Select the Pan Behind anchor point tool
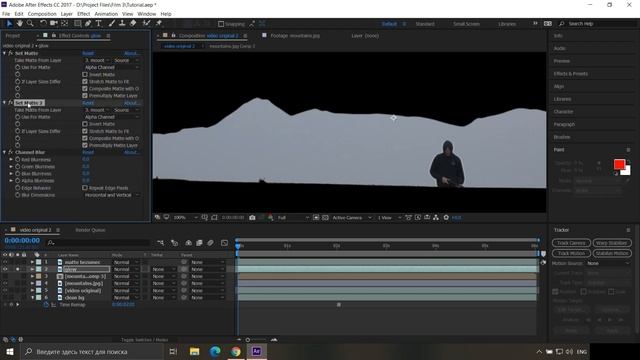Screen dimensions: 640x360 (x=64, y=24)
